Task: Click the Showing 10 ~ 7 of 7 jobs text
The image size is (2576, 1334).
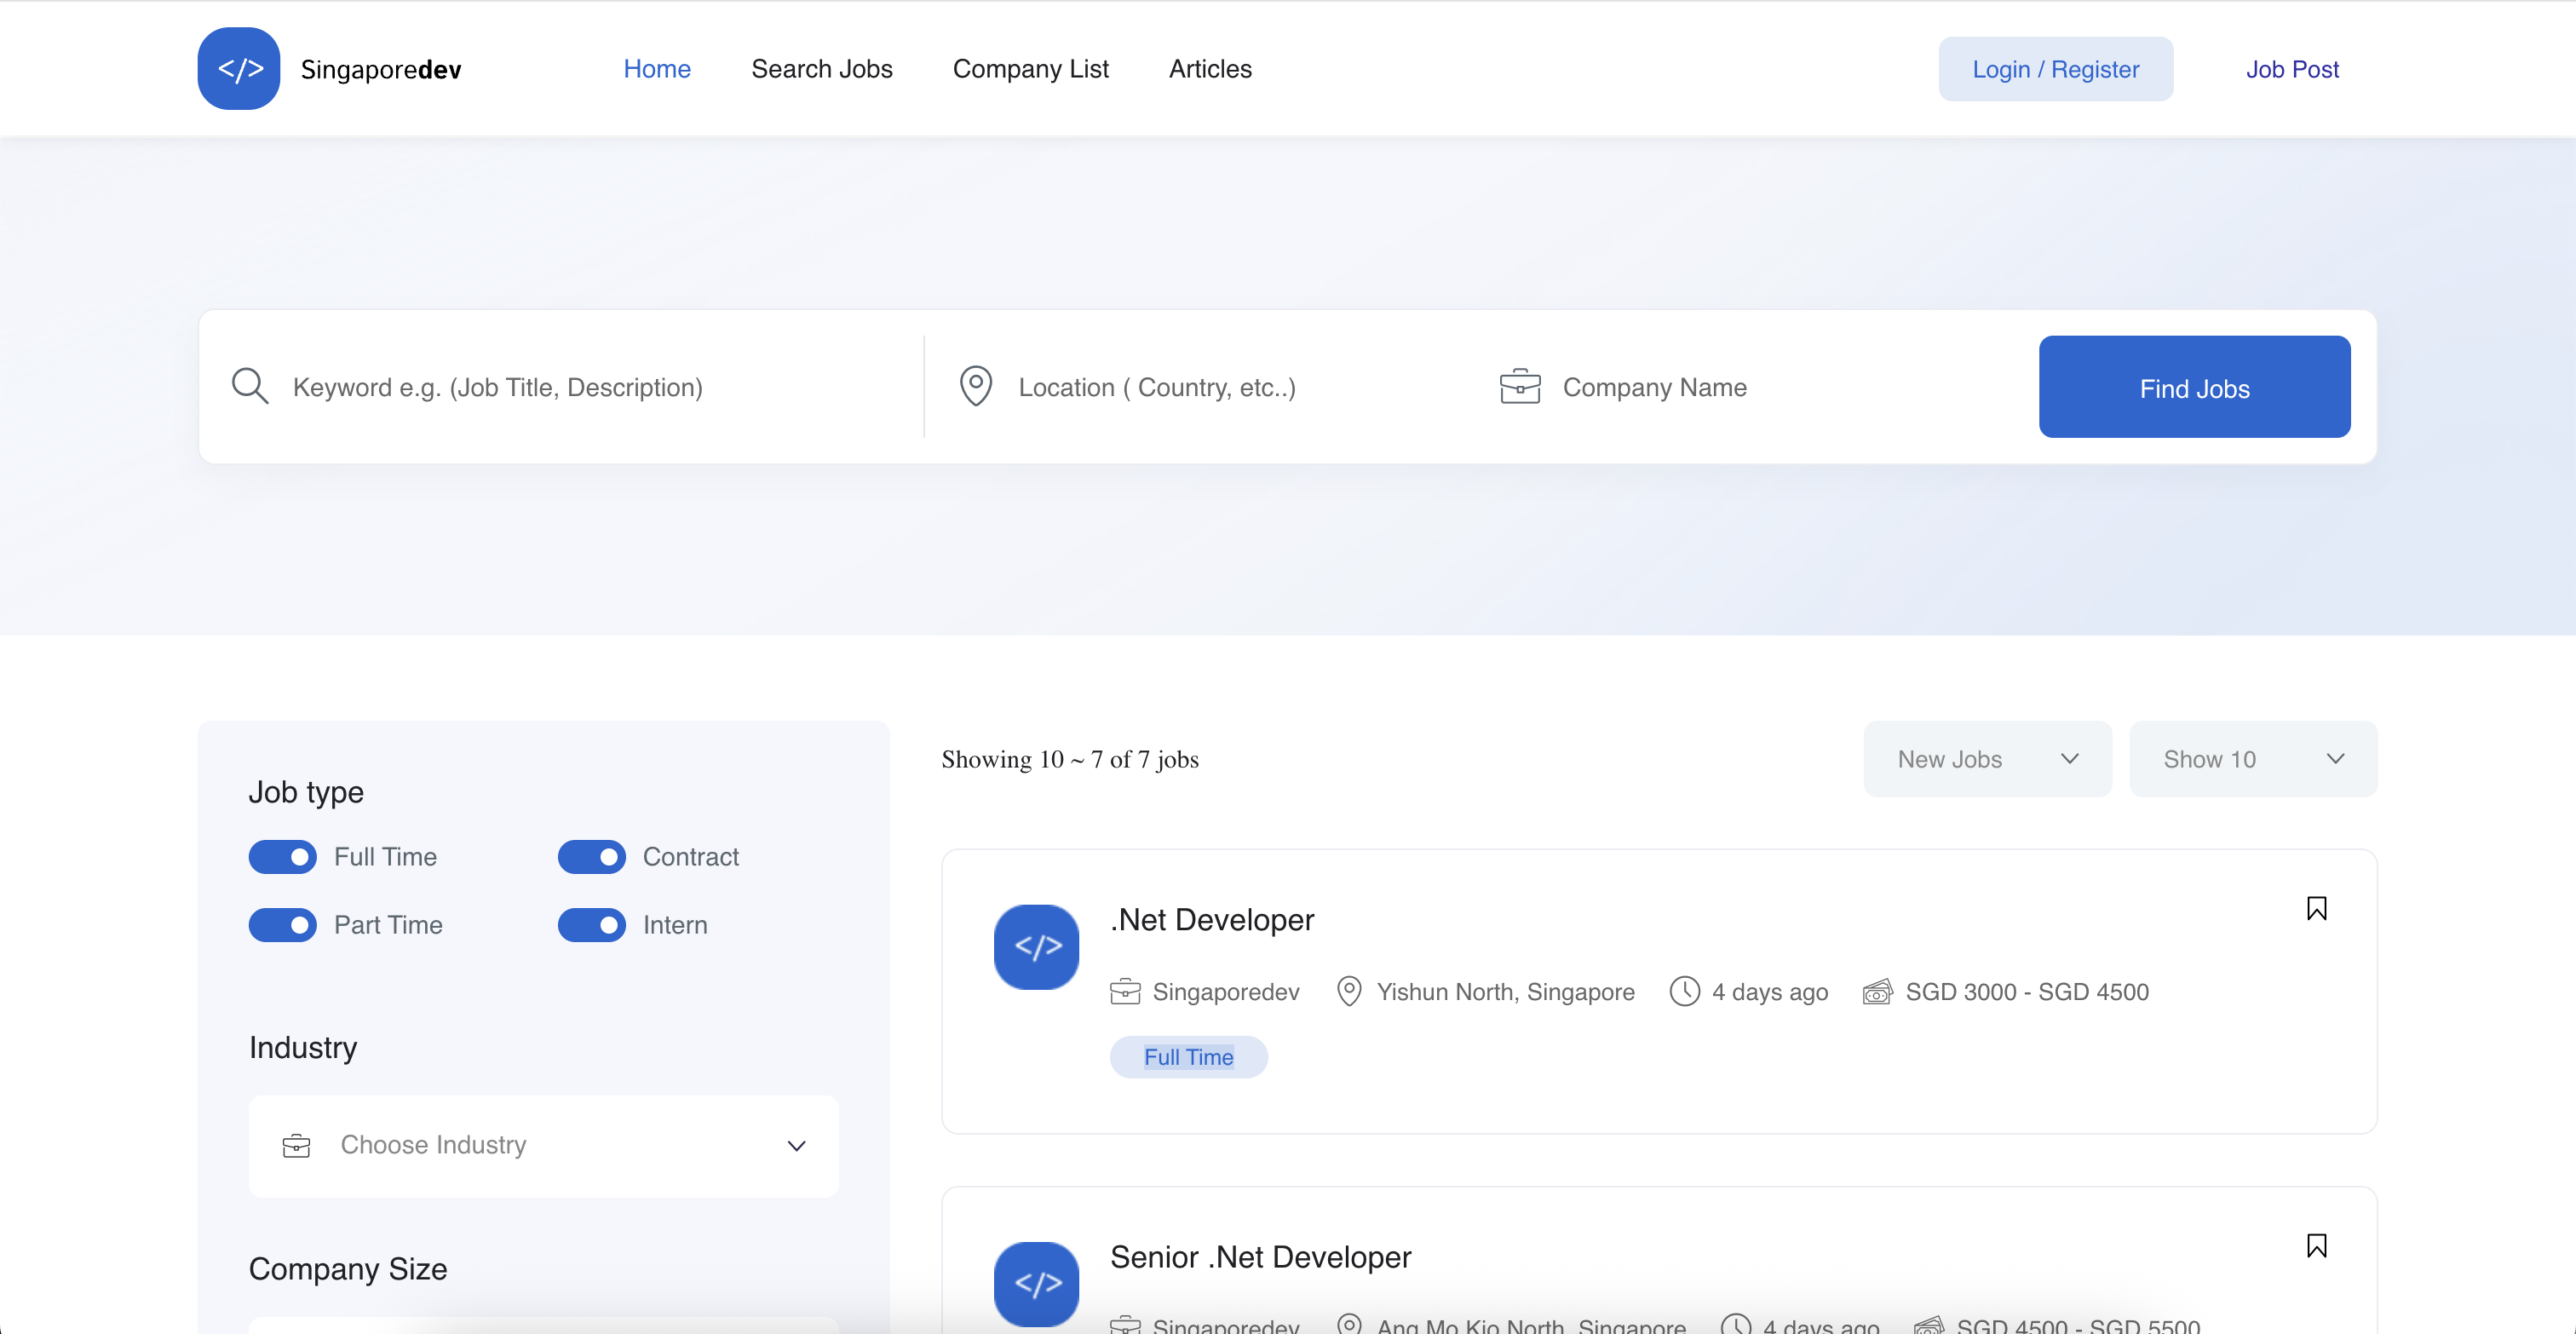Action: click(x=1069, y=759)
